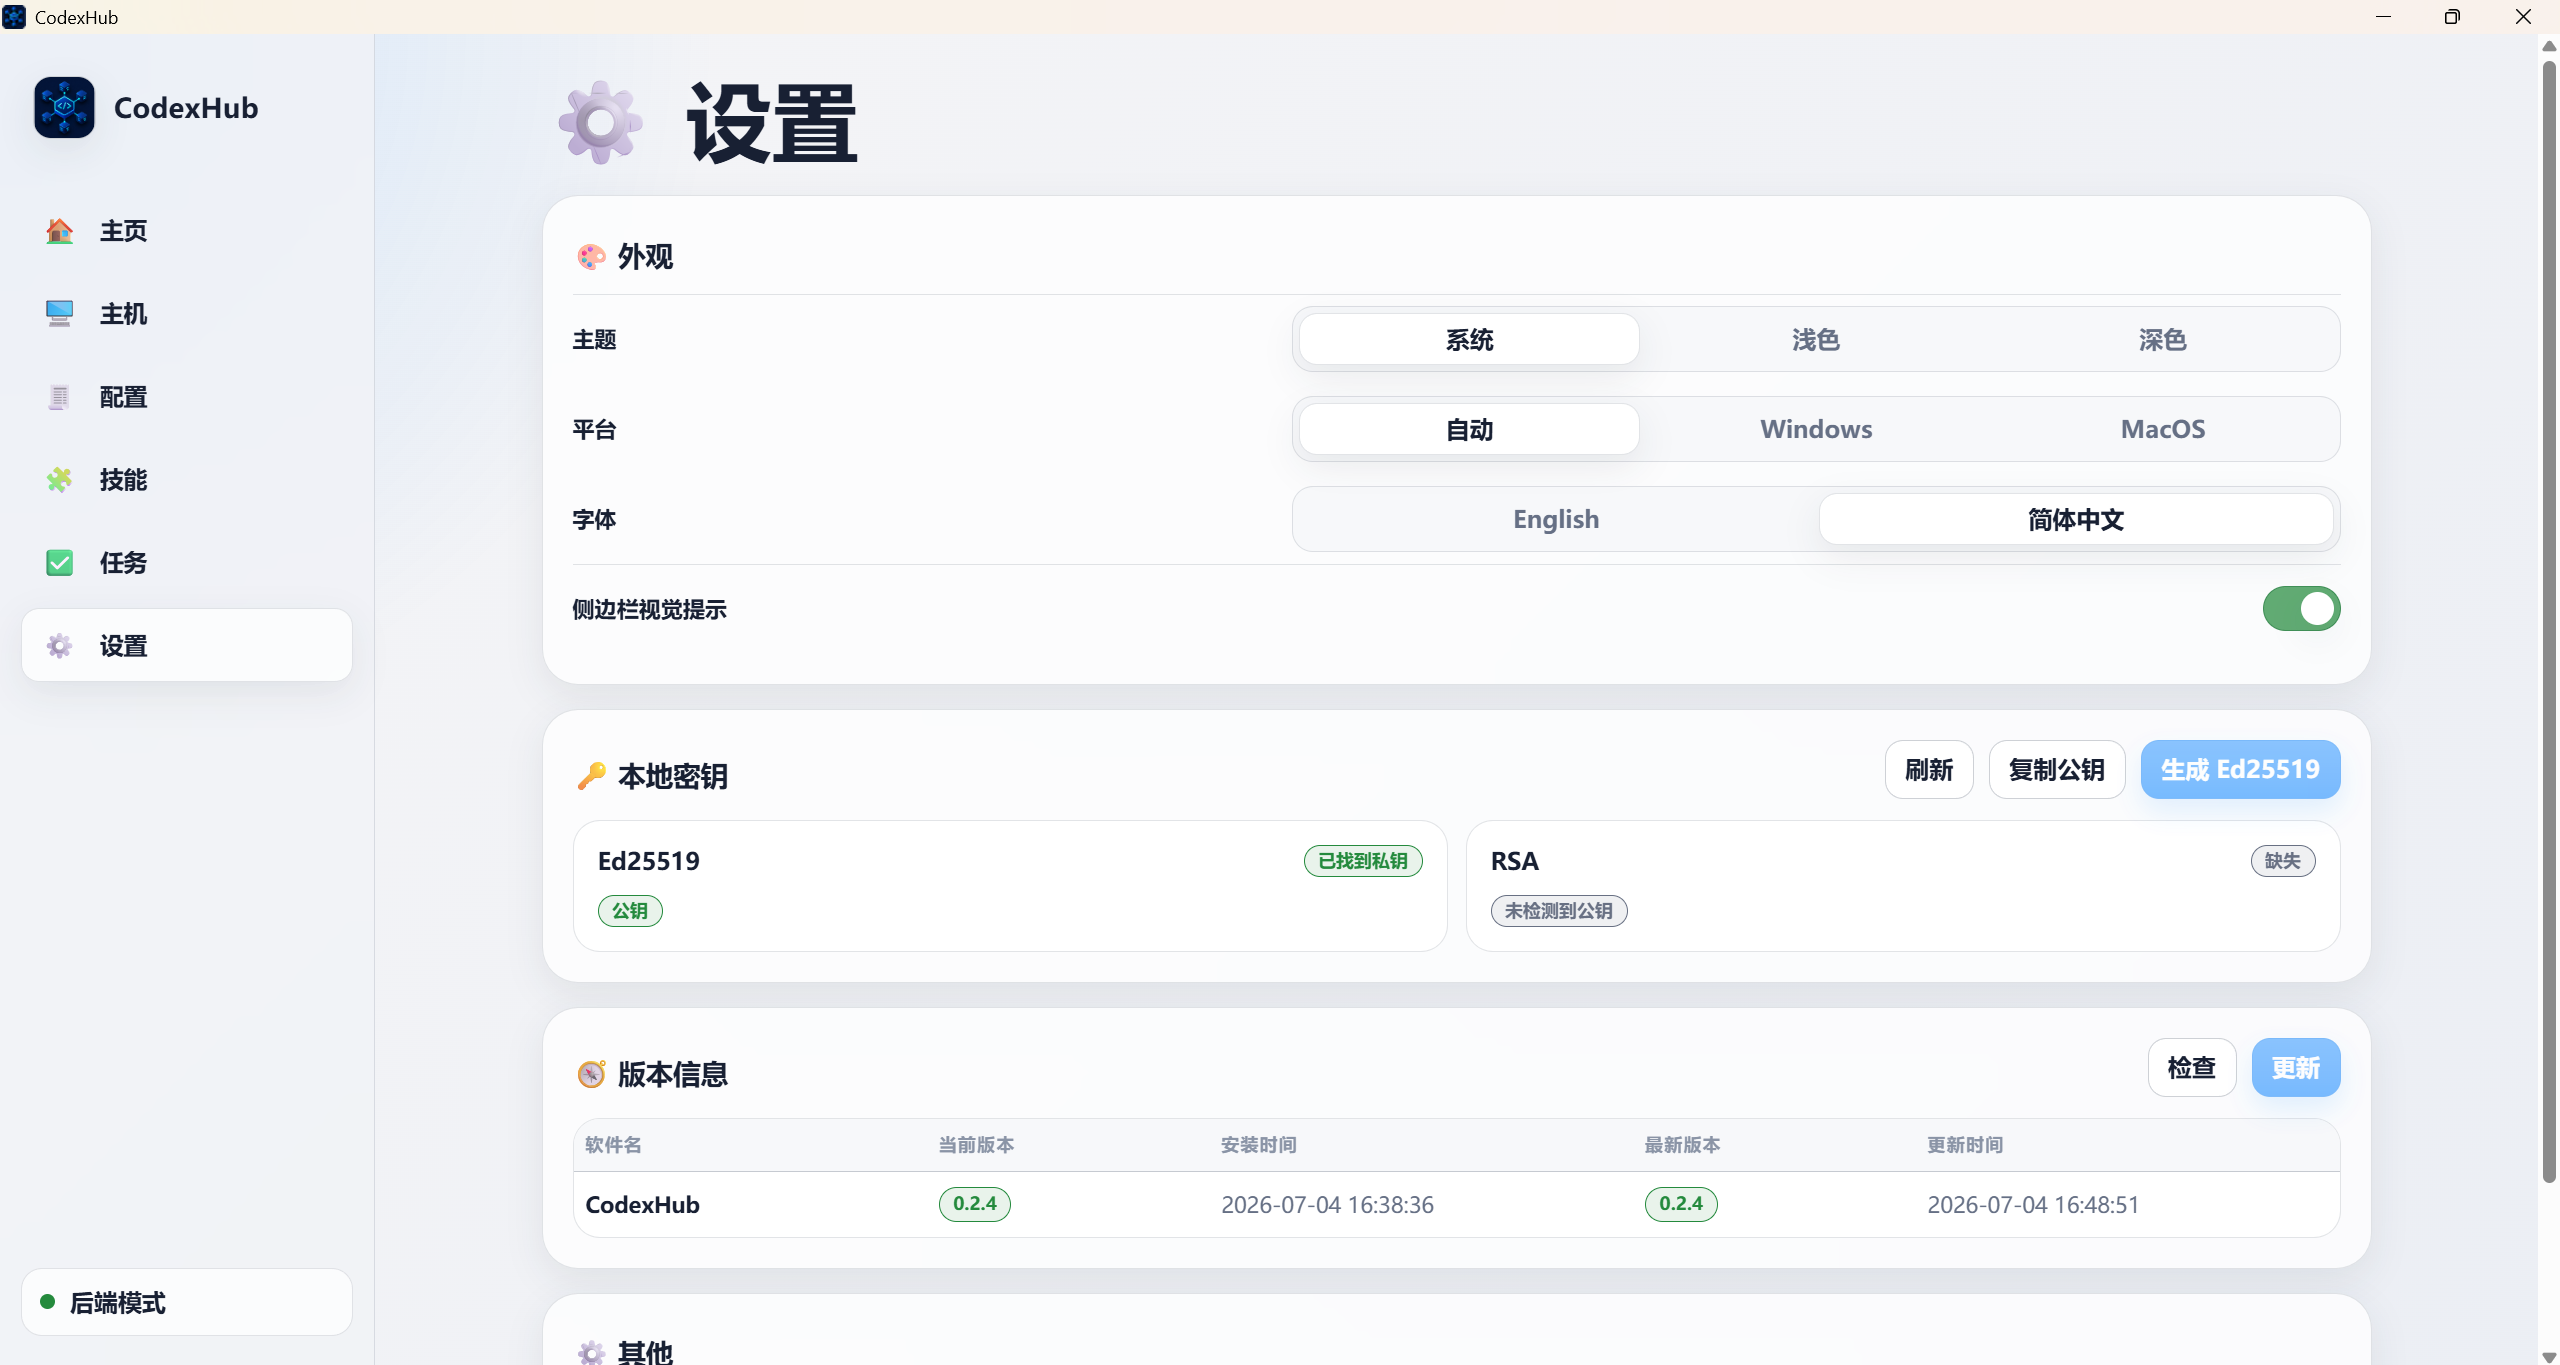Screen dimensions: 2560x1365
Task: Click the large gear icon in page header
Action: tap(600, 123)
